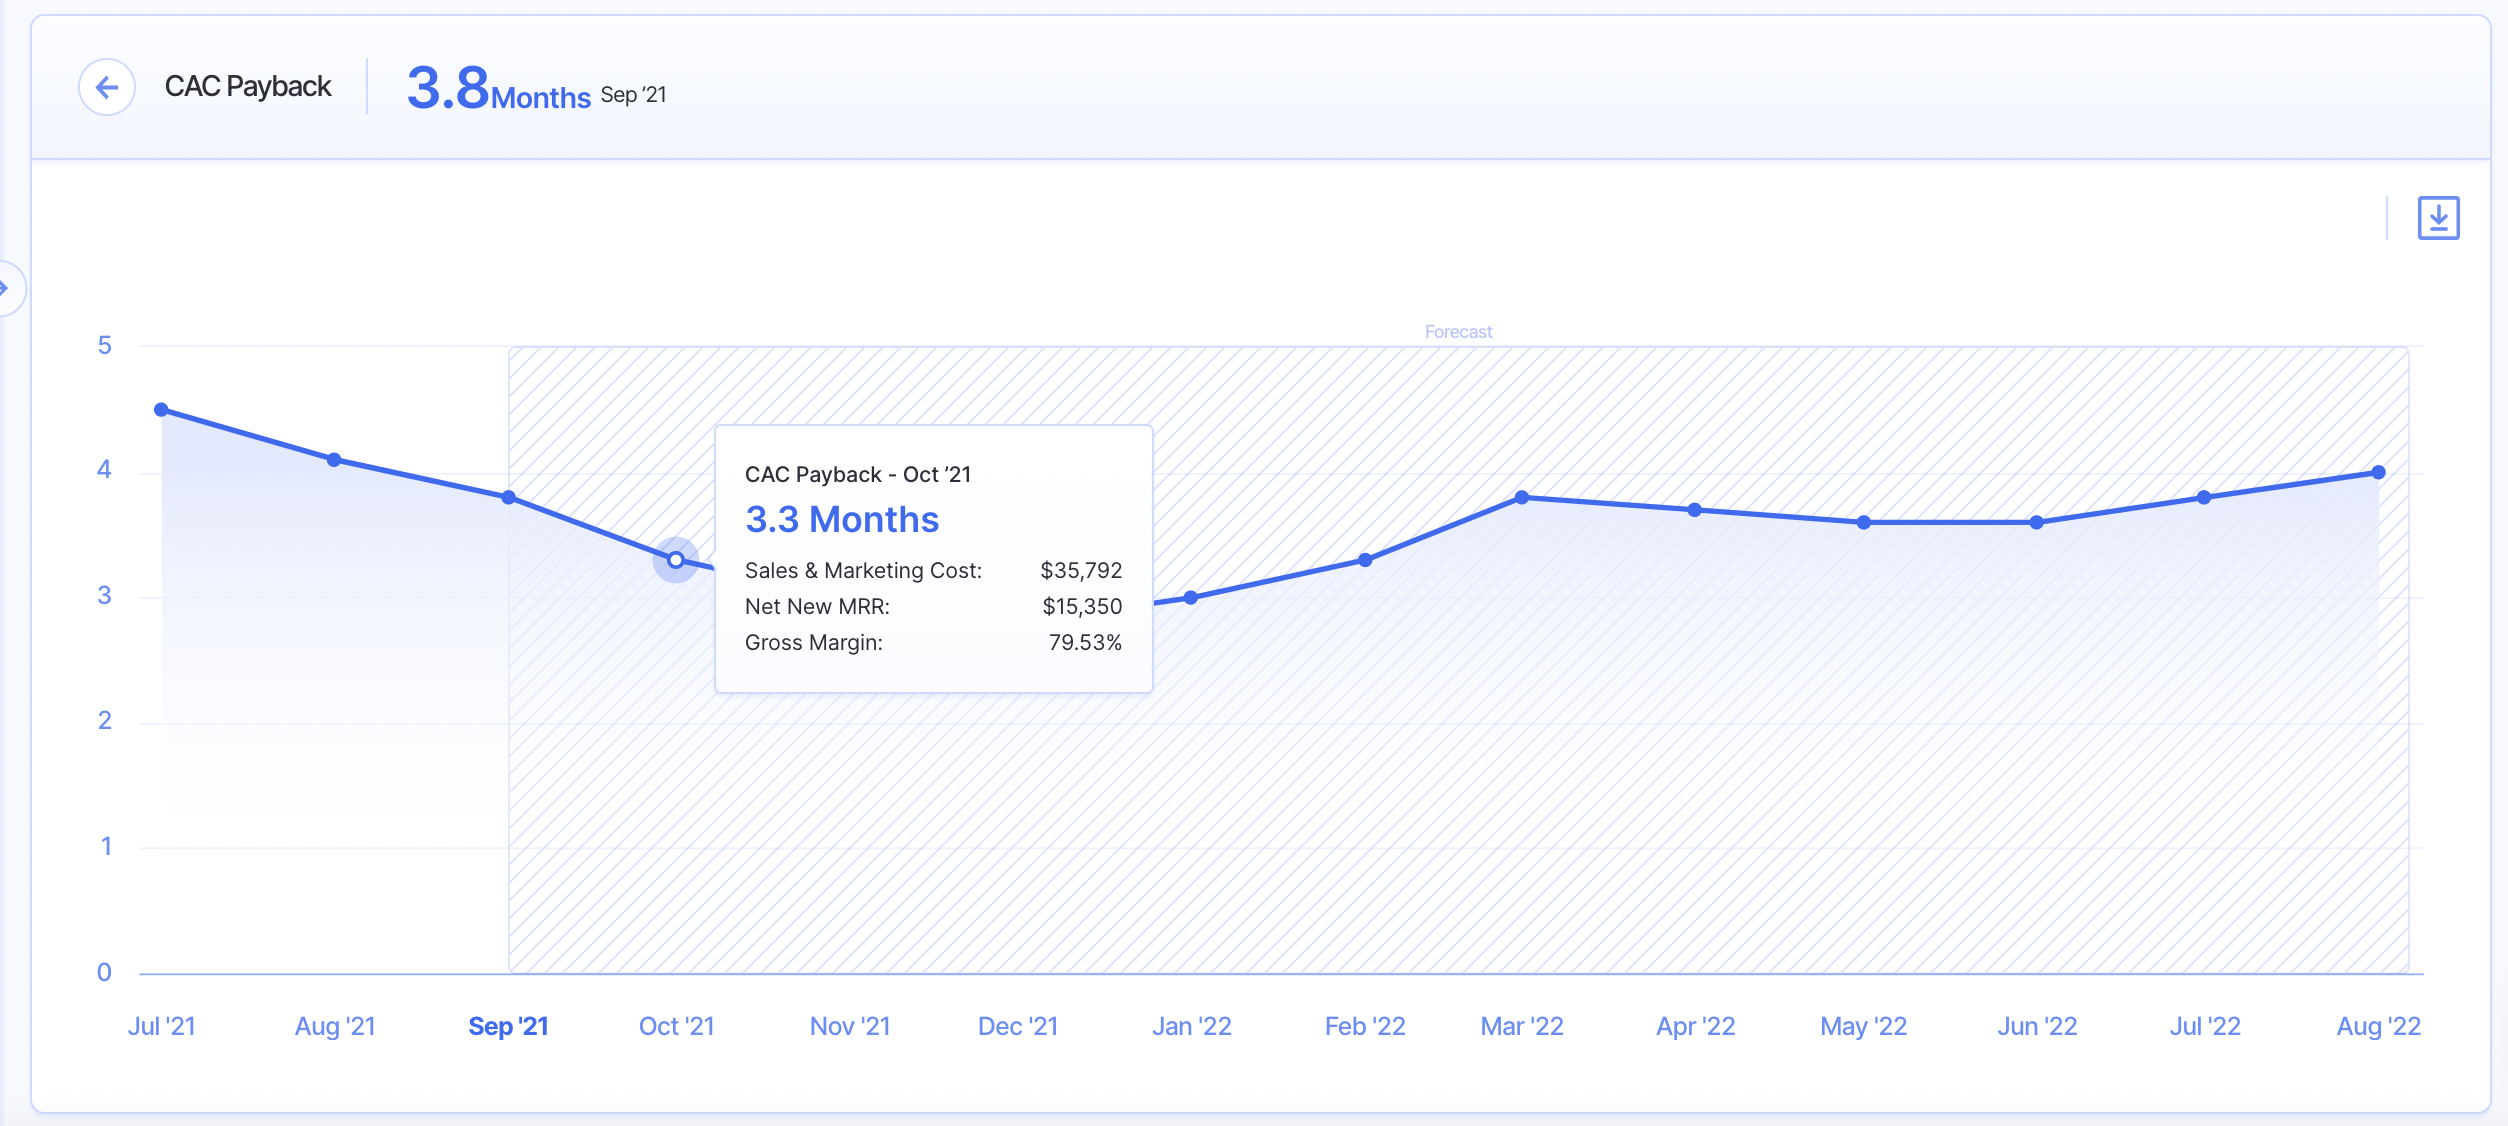Click the Apr '22 data point

coord(1695,510)
